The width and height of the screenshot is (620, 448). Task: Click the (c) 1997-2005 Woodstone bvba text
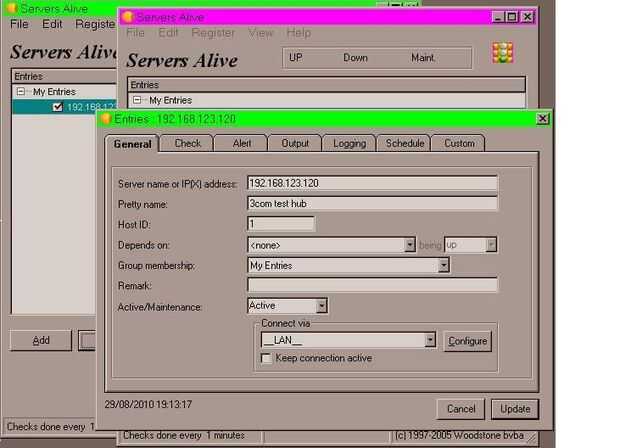460,435
